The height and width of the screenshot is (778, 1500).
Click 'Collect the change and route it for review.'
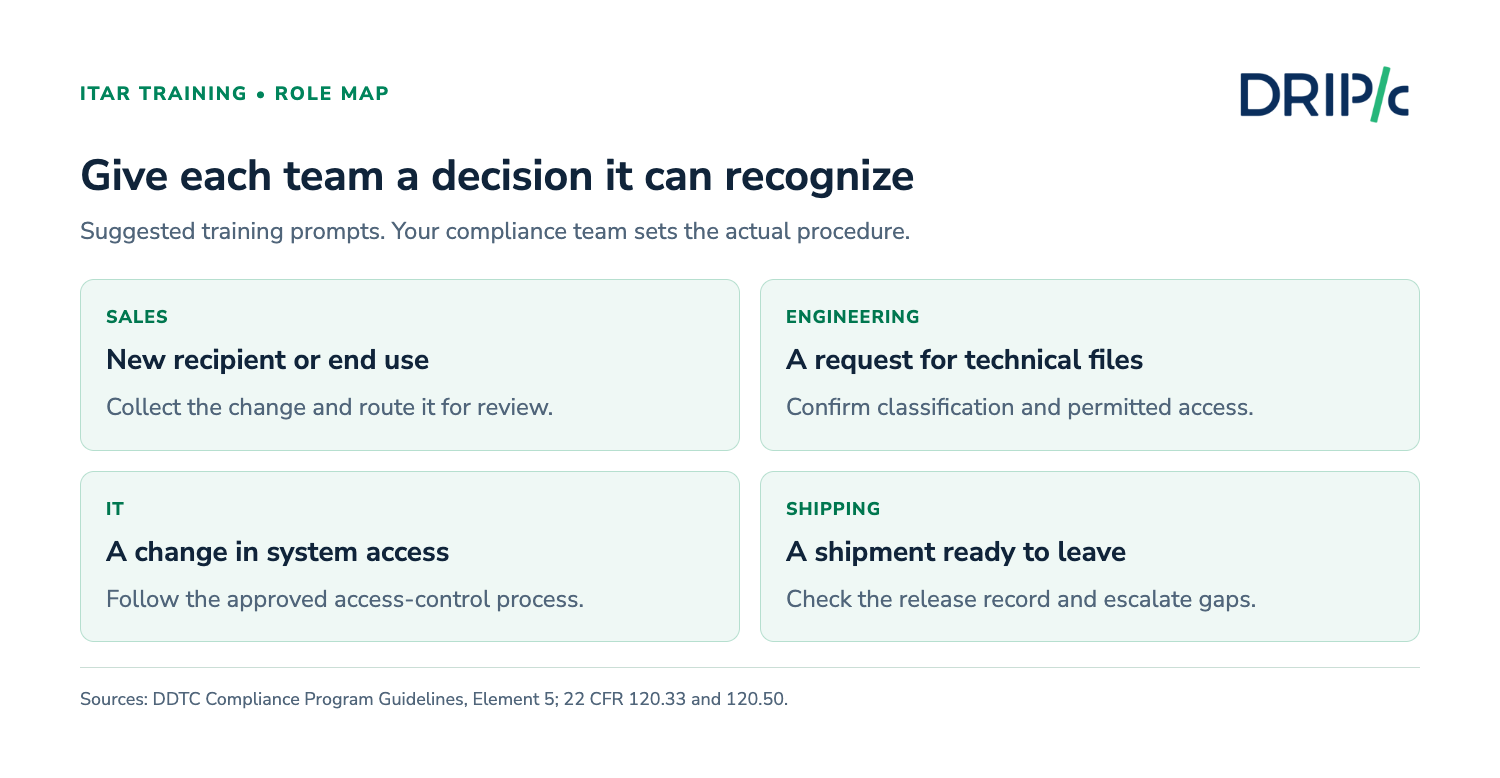tap(329, 408)
